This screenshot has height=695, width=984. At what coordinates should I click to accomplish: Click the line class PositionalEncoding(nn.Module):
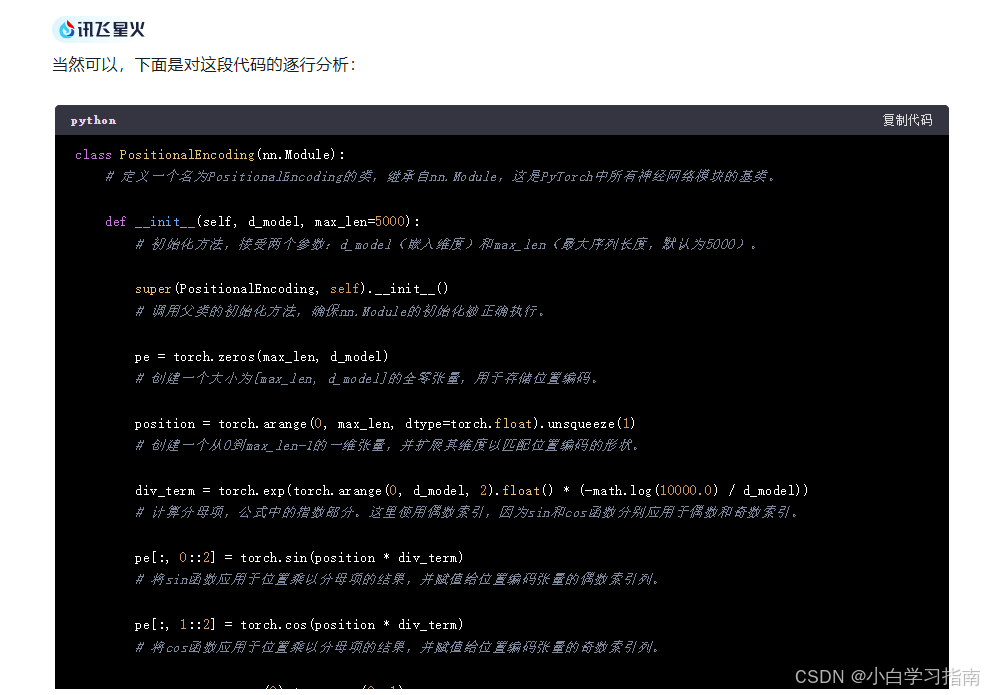click(210, 154)
